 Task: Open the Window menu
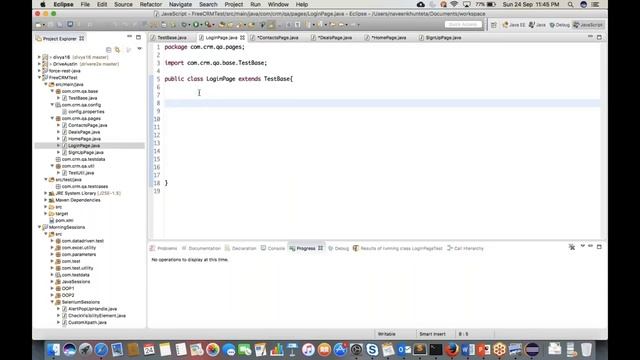pyautogui.click(x=278, y=4)
